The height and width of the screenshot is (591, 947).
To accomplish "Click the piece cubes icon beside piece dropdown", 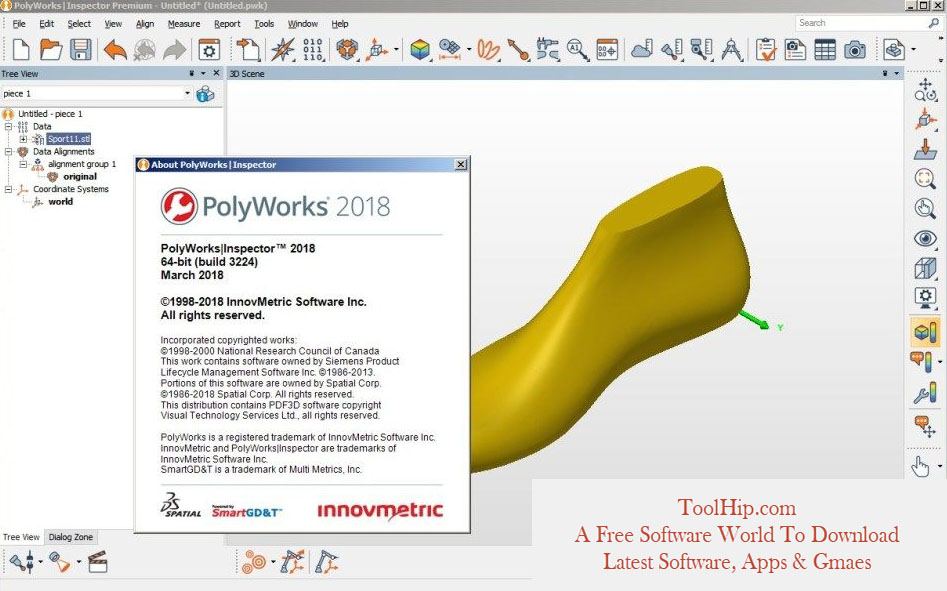I will tap(205, 94).
